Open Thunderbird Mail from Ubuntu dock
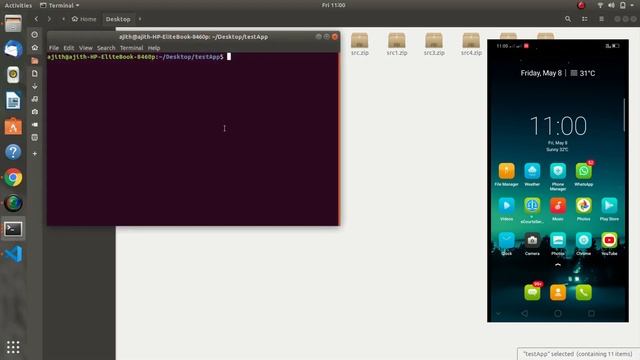Image resolution: width=640 pixels, height=360 pixels. point(13,49)
